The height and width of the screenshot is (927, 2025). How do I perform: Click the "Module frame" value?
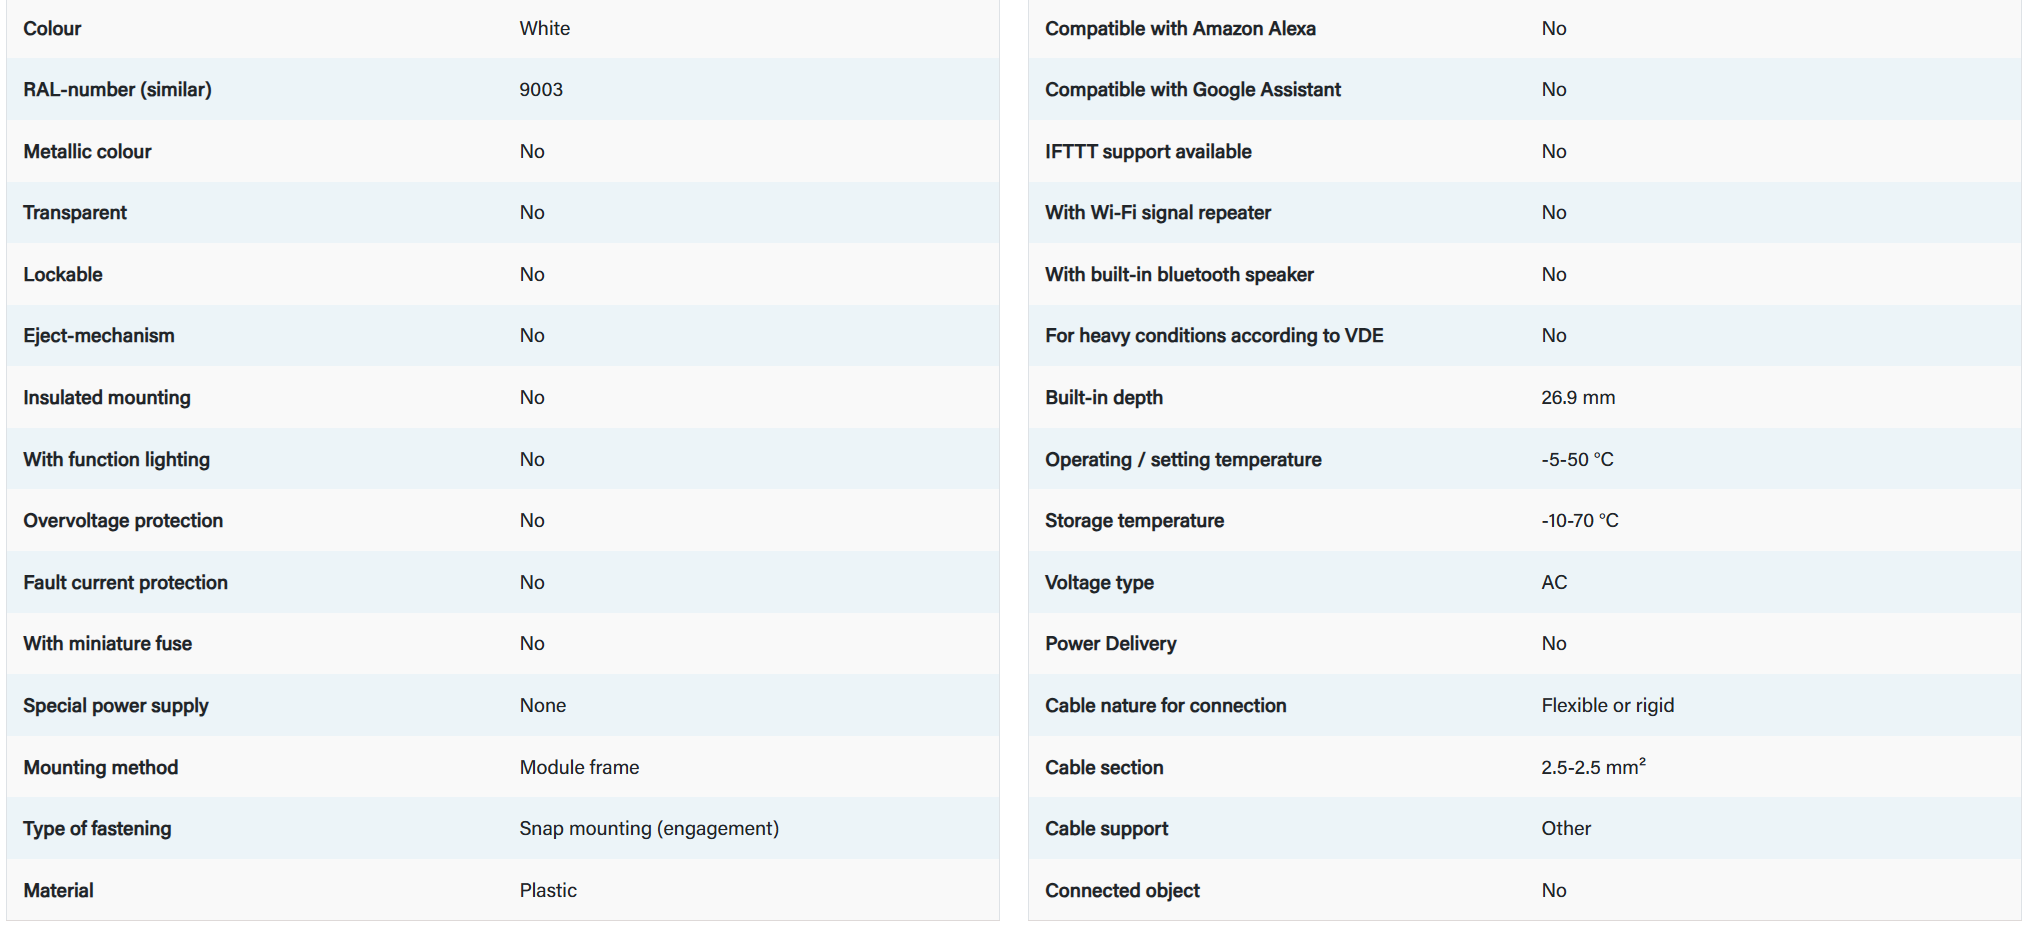click(579, 768)
